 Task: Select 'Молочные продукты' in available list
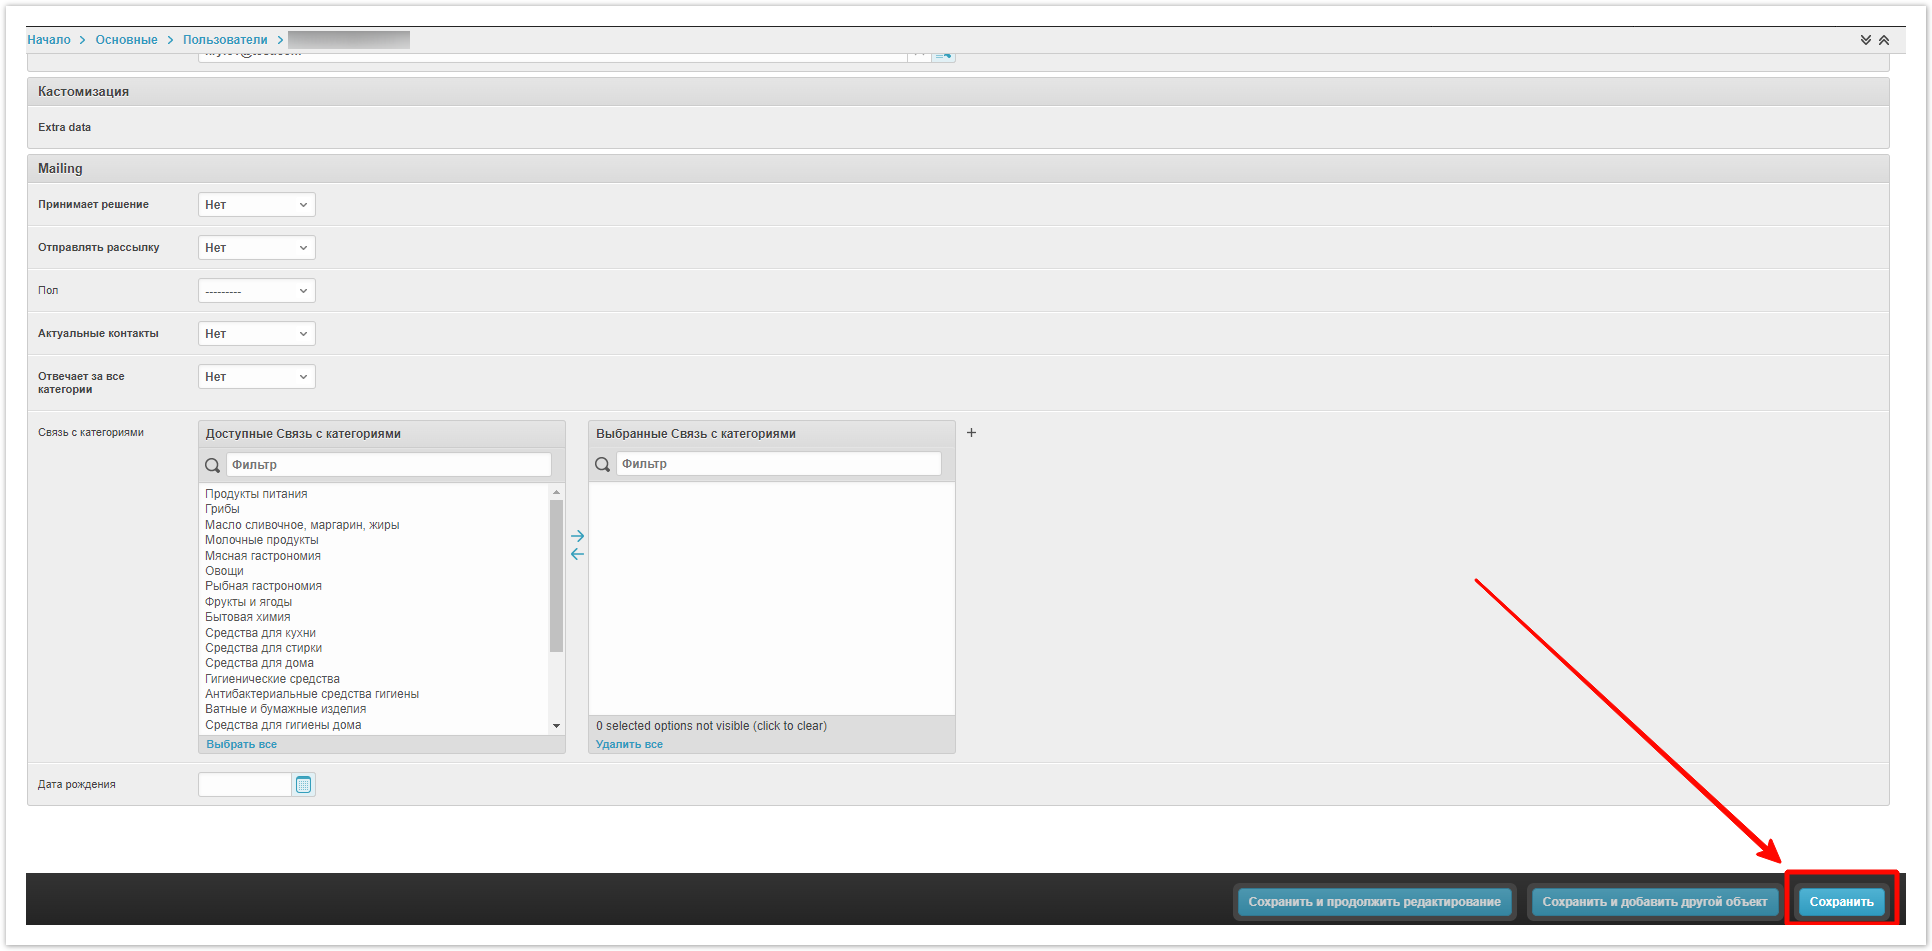pos(262,540)
